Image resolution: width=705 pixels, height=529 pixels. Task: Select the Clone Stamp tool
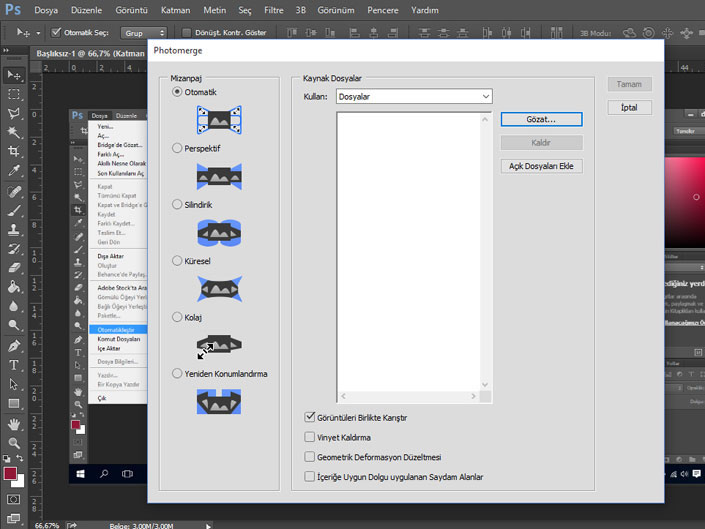click(x=14, y=230)
